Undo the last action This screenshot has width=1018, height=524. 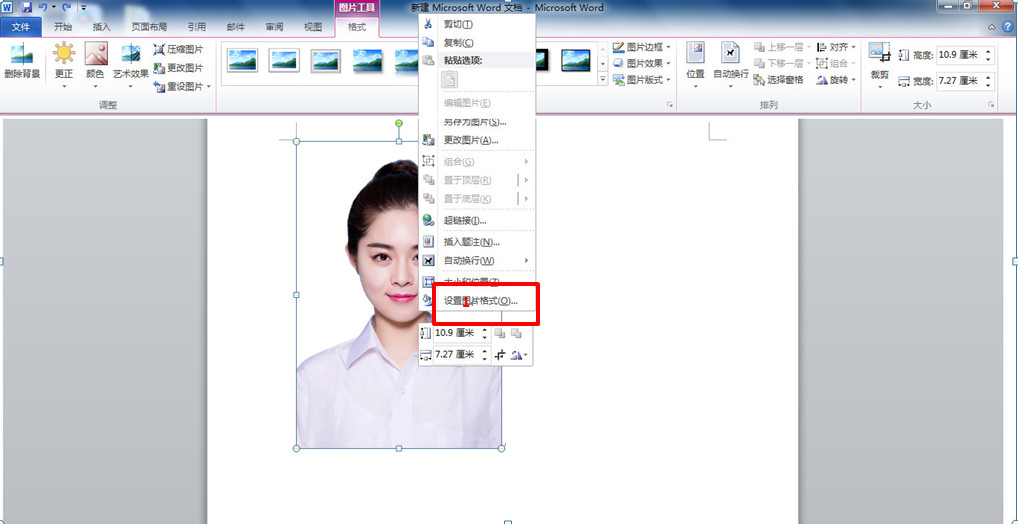pyautogui.click(x=43, y=7)
